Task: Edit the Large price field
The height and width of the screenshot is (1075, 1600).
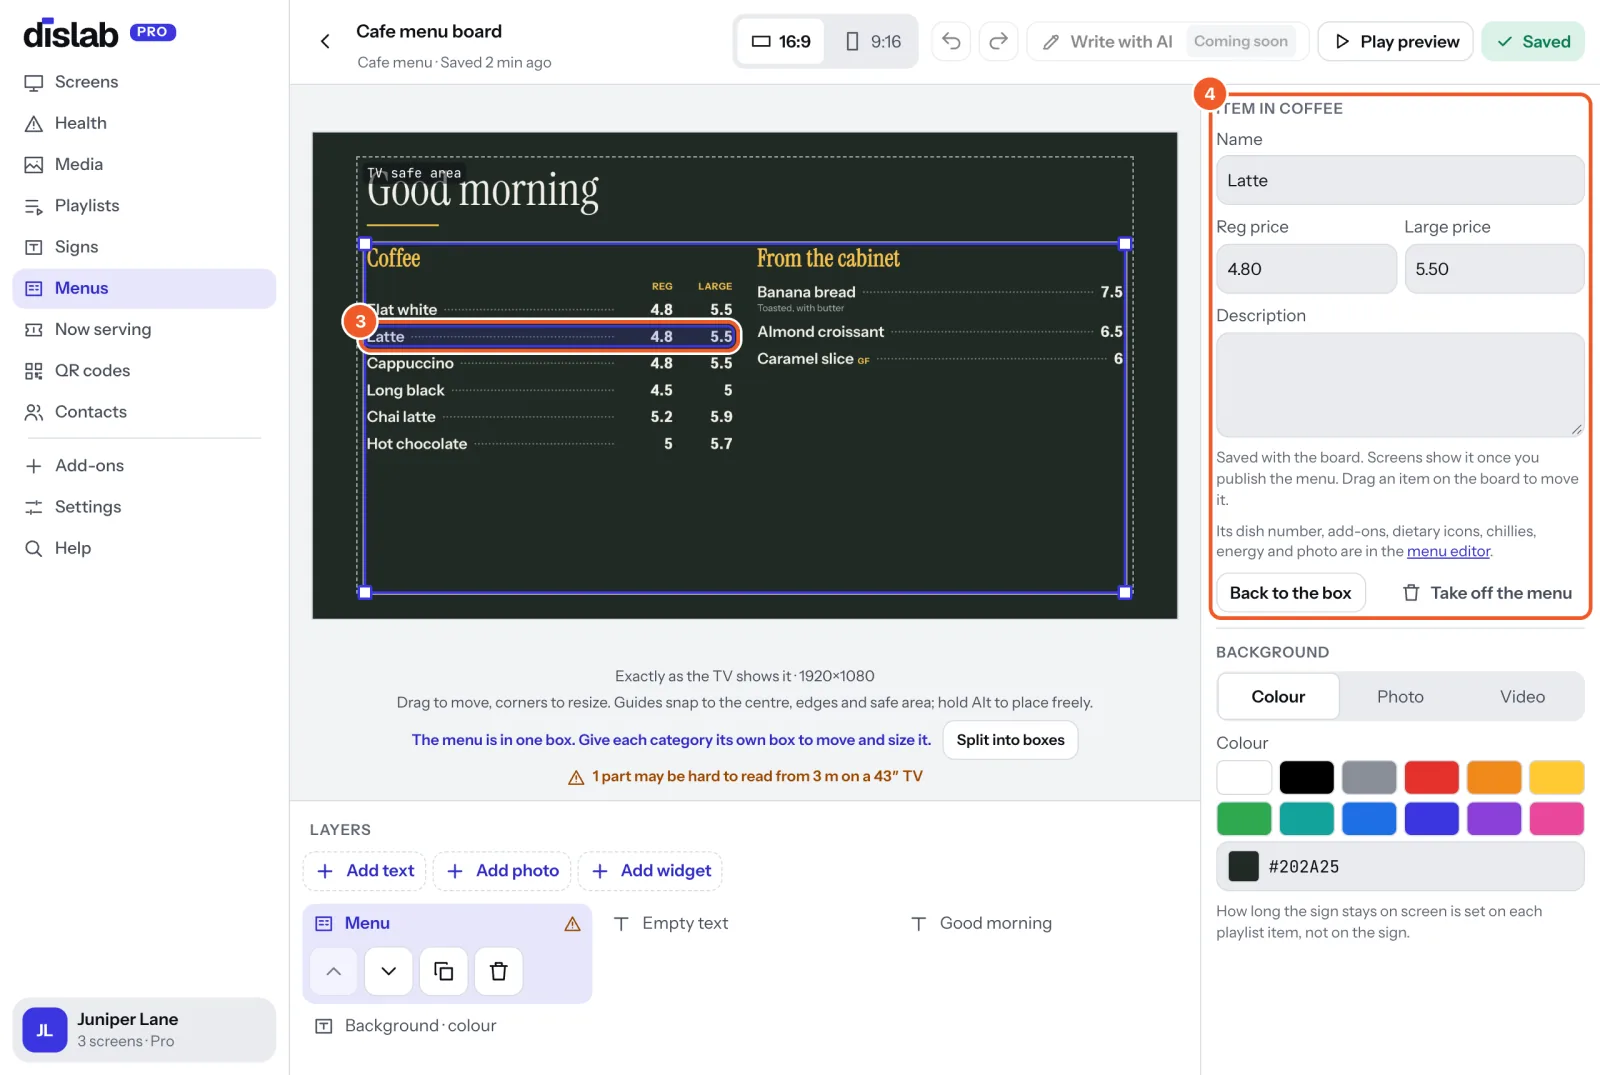Action: point(1494,269)
